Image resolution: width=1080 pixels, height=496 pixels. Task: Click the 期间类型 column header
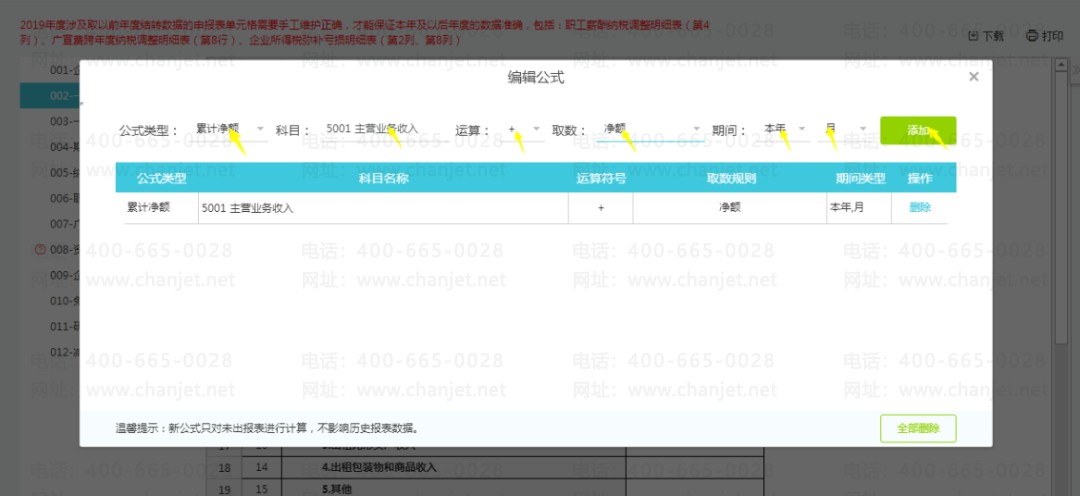pos(860,178)
